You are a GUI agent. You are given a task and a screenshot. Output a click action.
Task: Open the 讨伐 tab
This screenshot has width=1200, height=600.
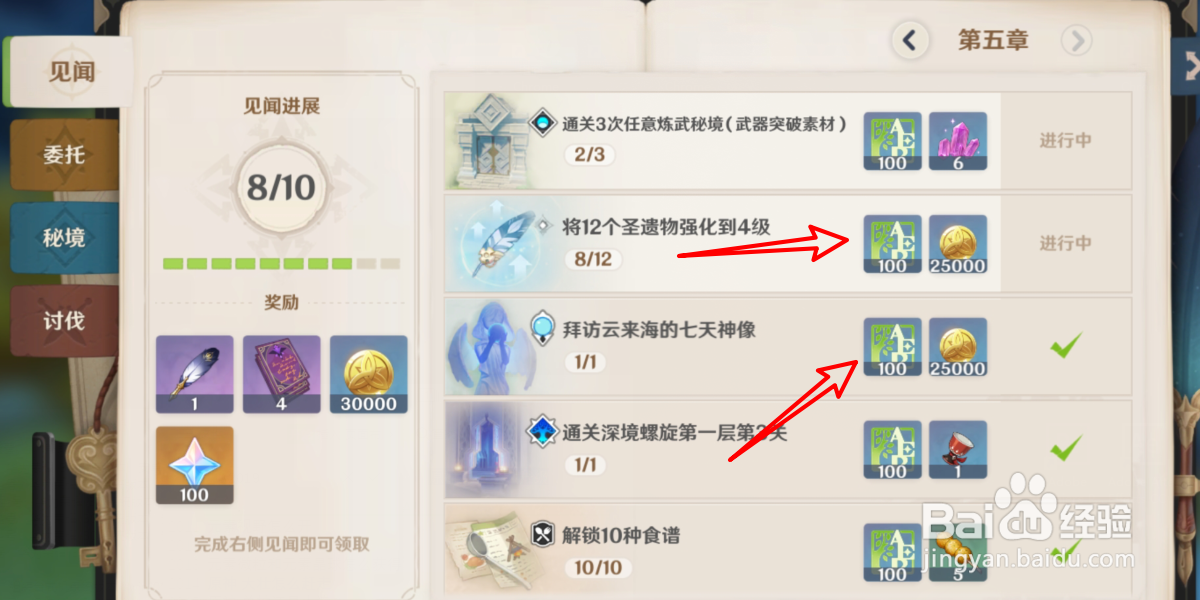(x=64, y=321)
